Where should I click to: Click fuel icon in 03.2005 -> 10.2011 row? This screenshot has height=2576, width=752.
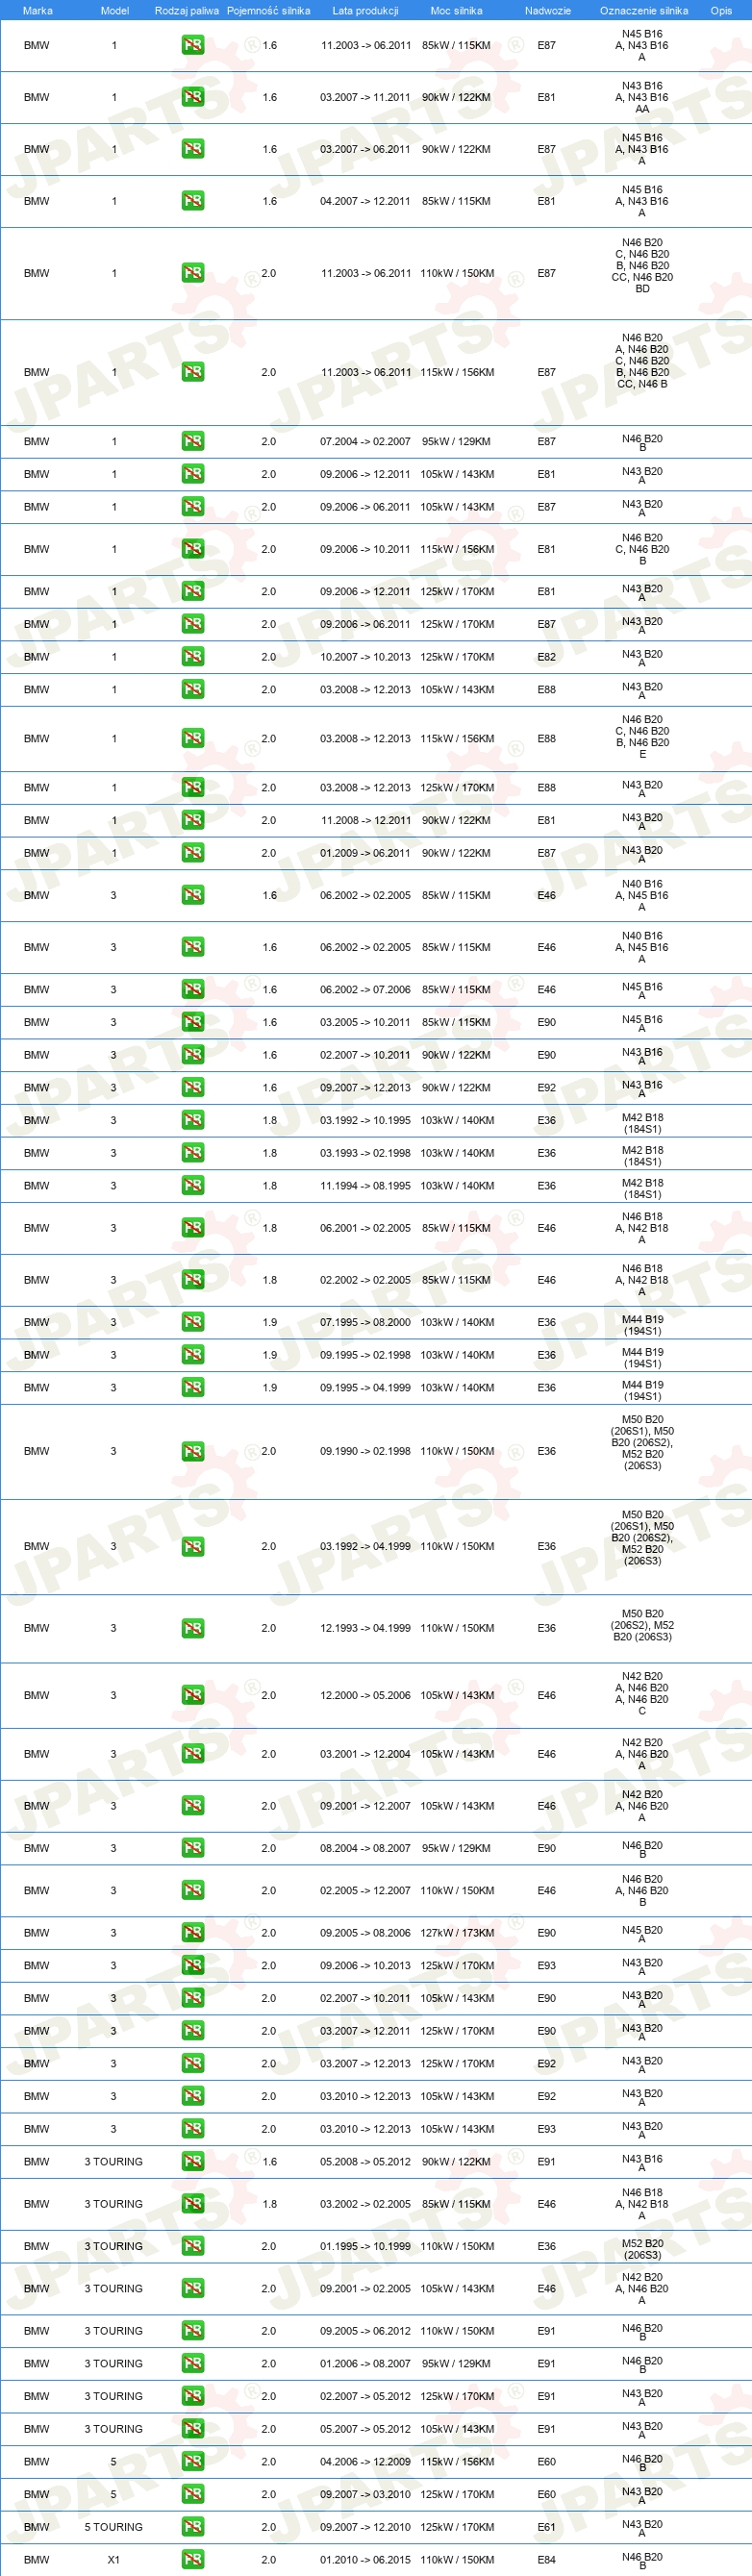193,1022
